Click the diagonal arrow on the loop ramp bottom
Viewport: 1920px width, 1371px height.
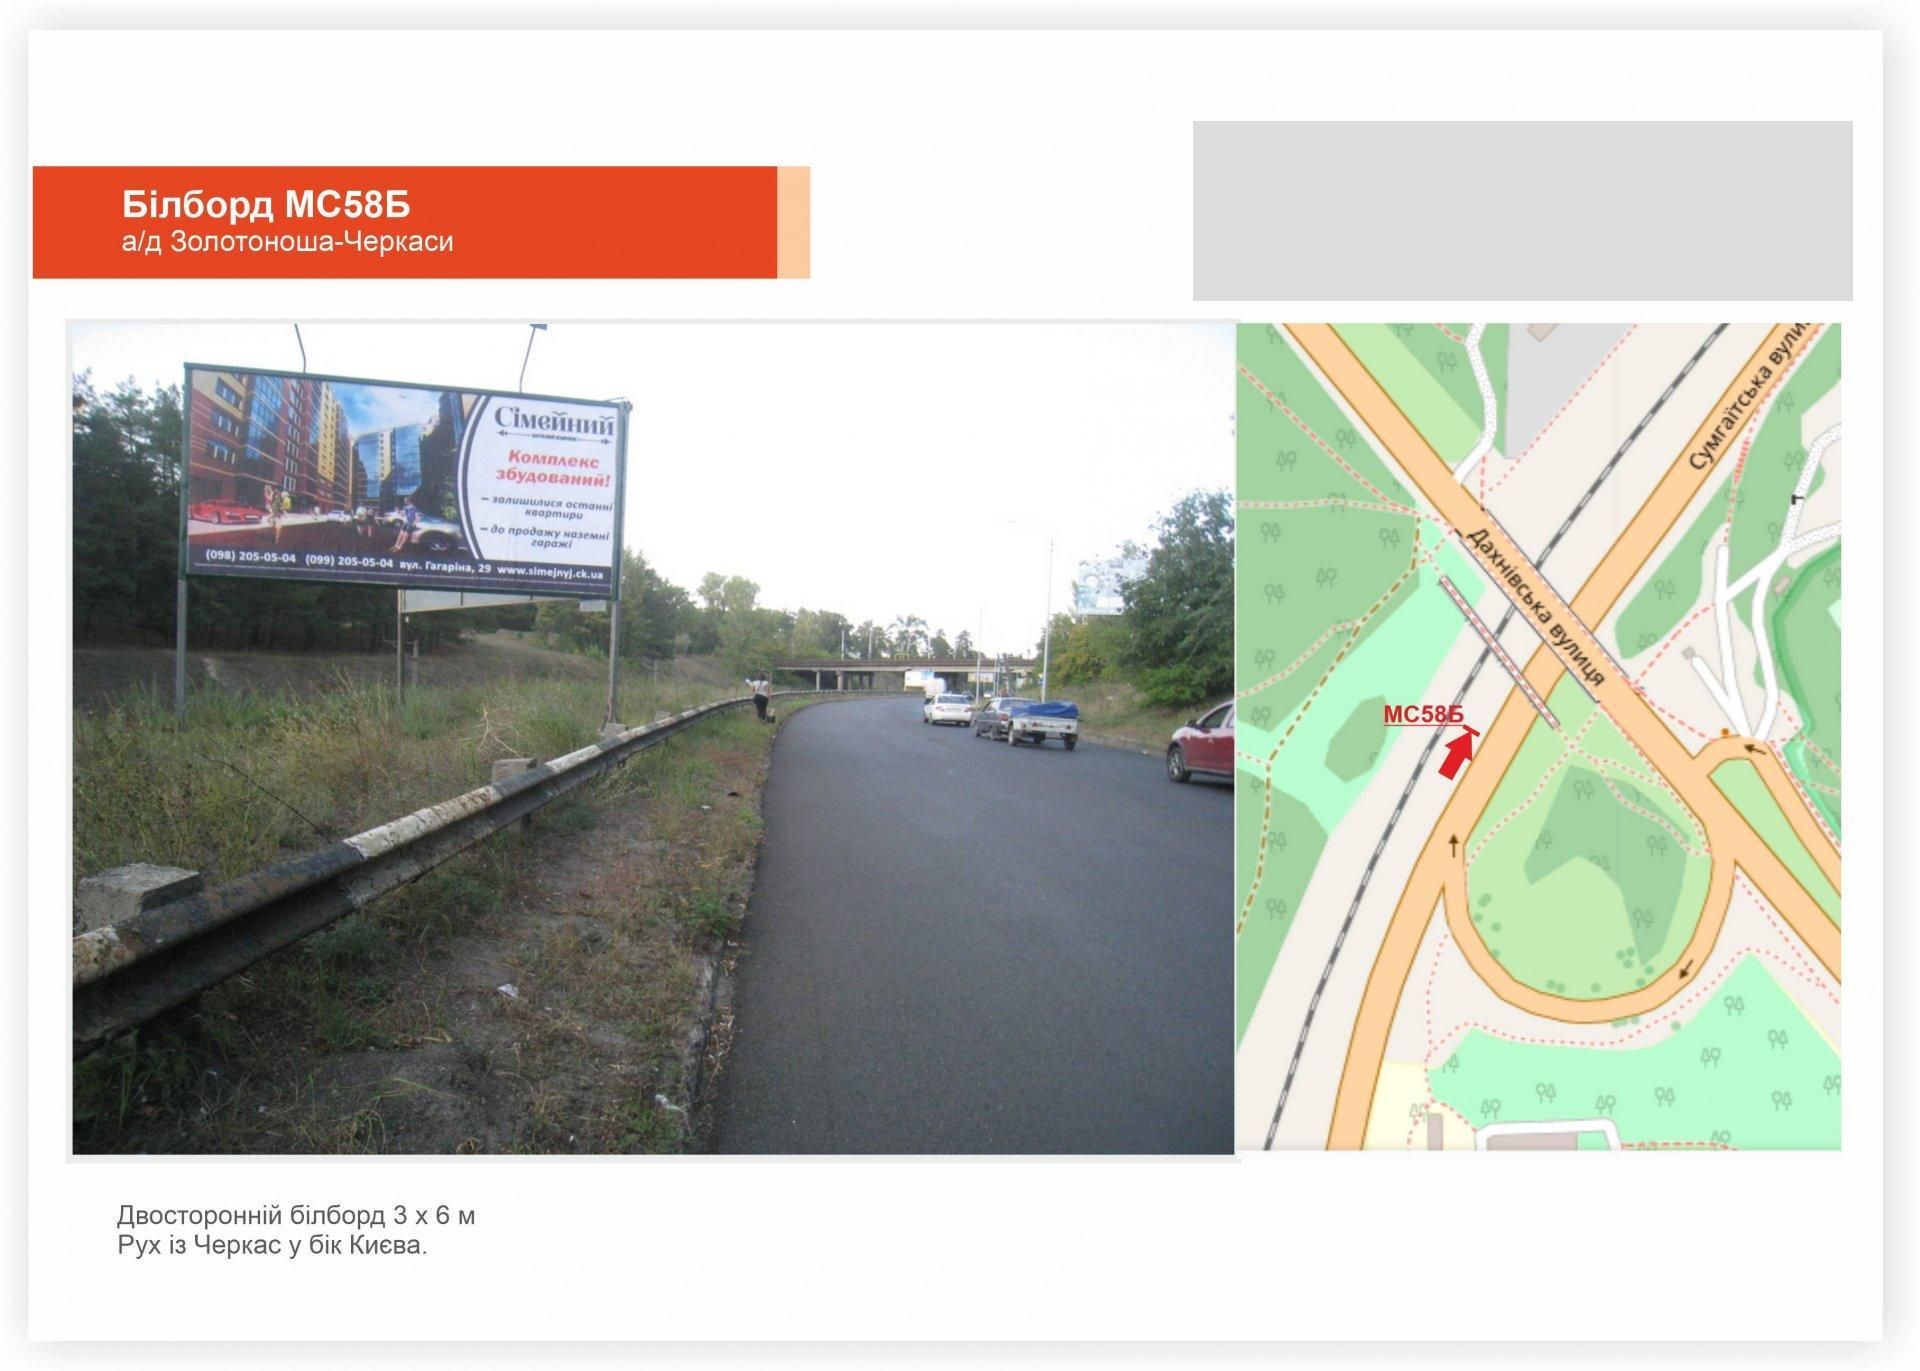pyautogui.click(x=1686, y=969)
